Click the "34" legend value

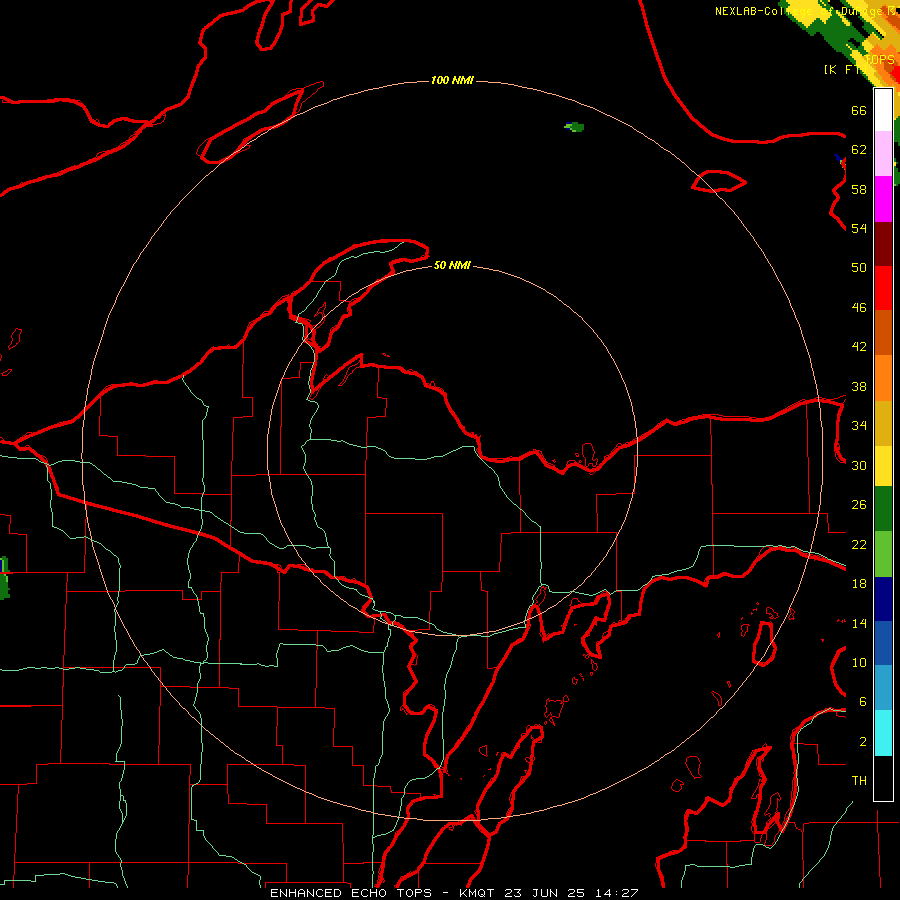pos(859,426)
